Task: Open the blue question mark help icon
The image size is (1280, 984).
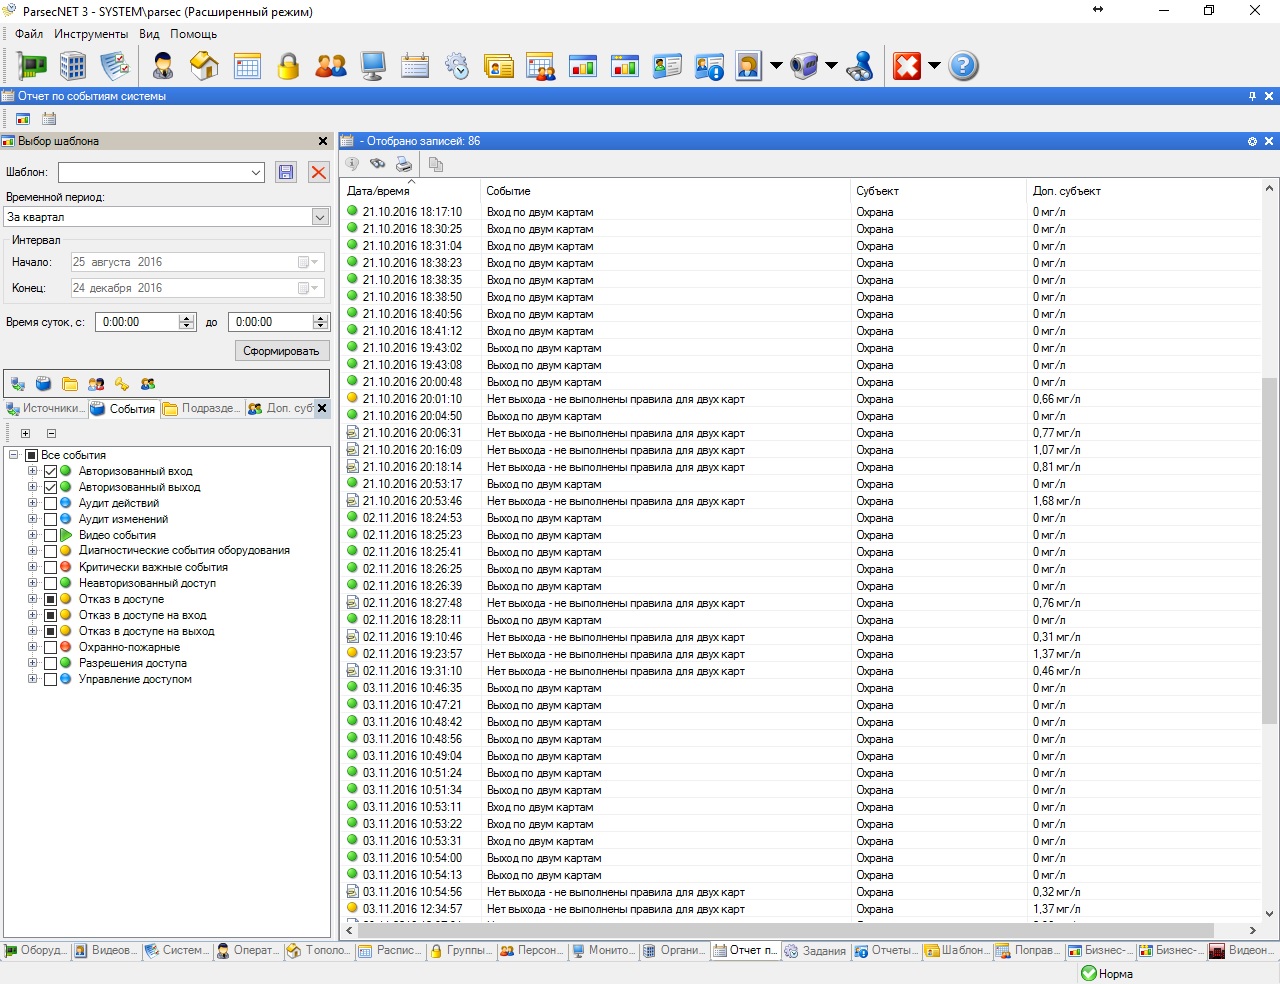Action: (x=963, y=66)
